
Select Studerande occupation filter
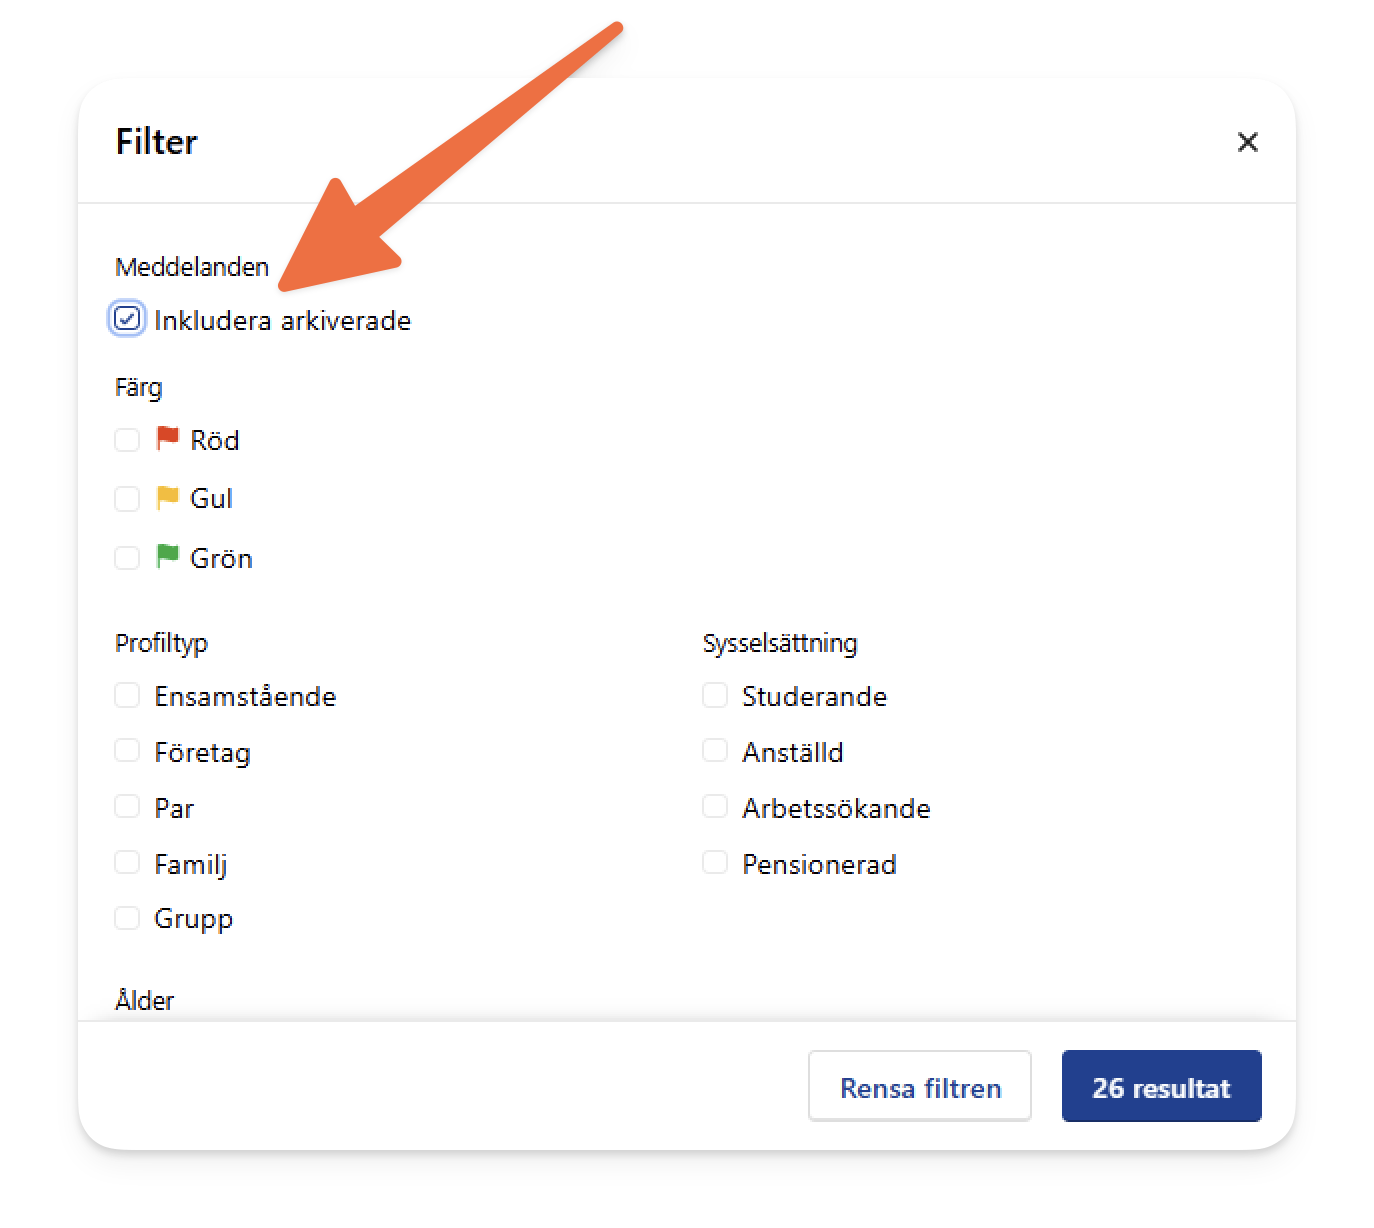pyautogui.click(x=715, y=695)
